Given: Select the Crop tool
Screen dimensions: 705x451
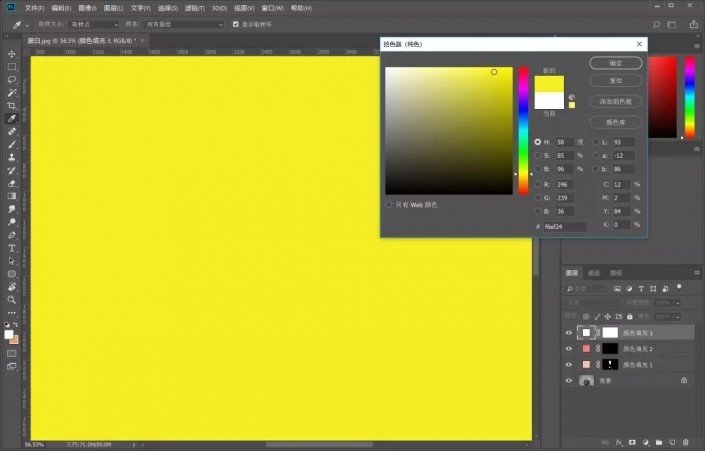Looking at the screenshot, I should click(x=12, y=106).
